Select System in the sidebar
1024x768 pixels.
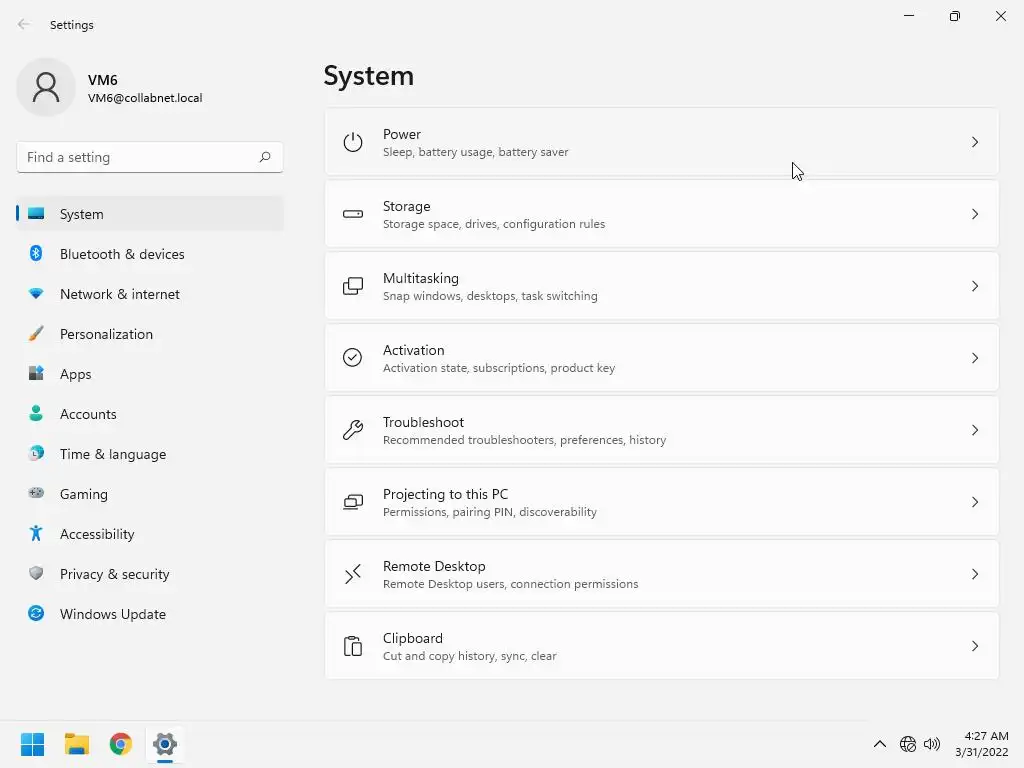150,214
